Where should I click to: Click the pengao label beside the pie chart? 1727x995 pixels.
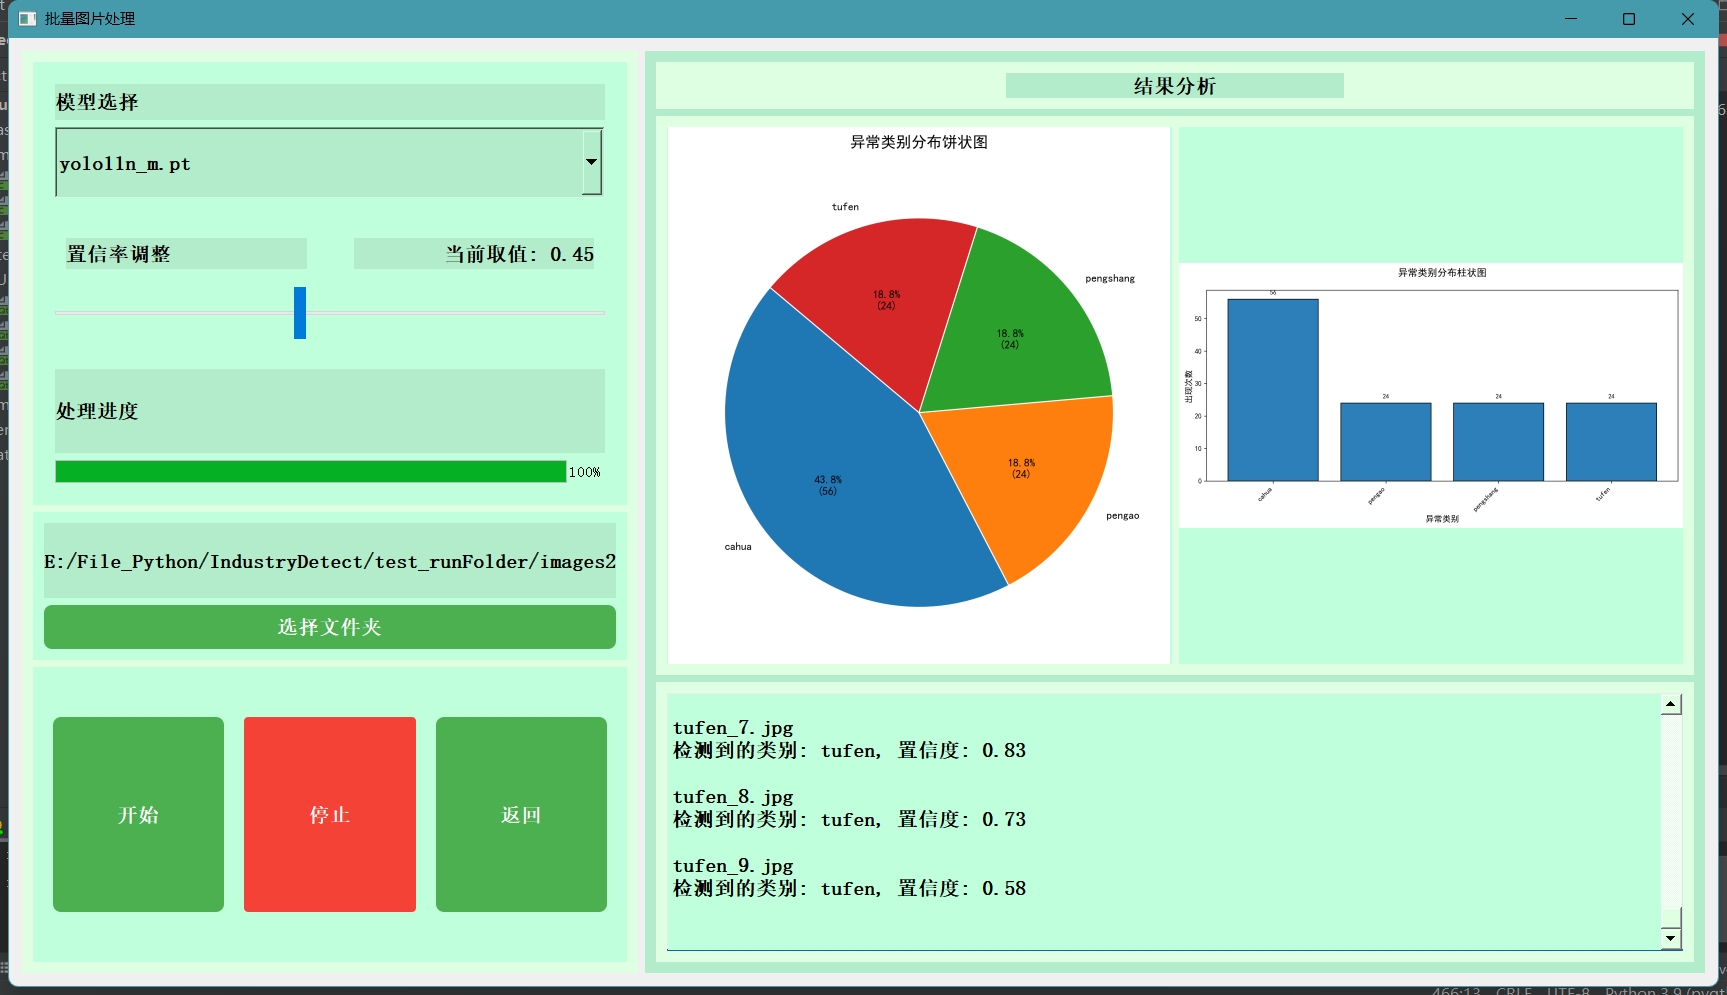pyautogui.click(x=1122, y=516)
